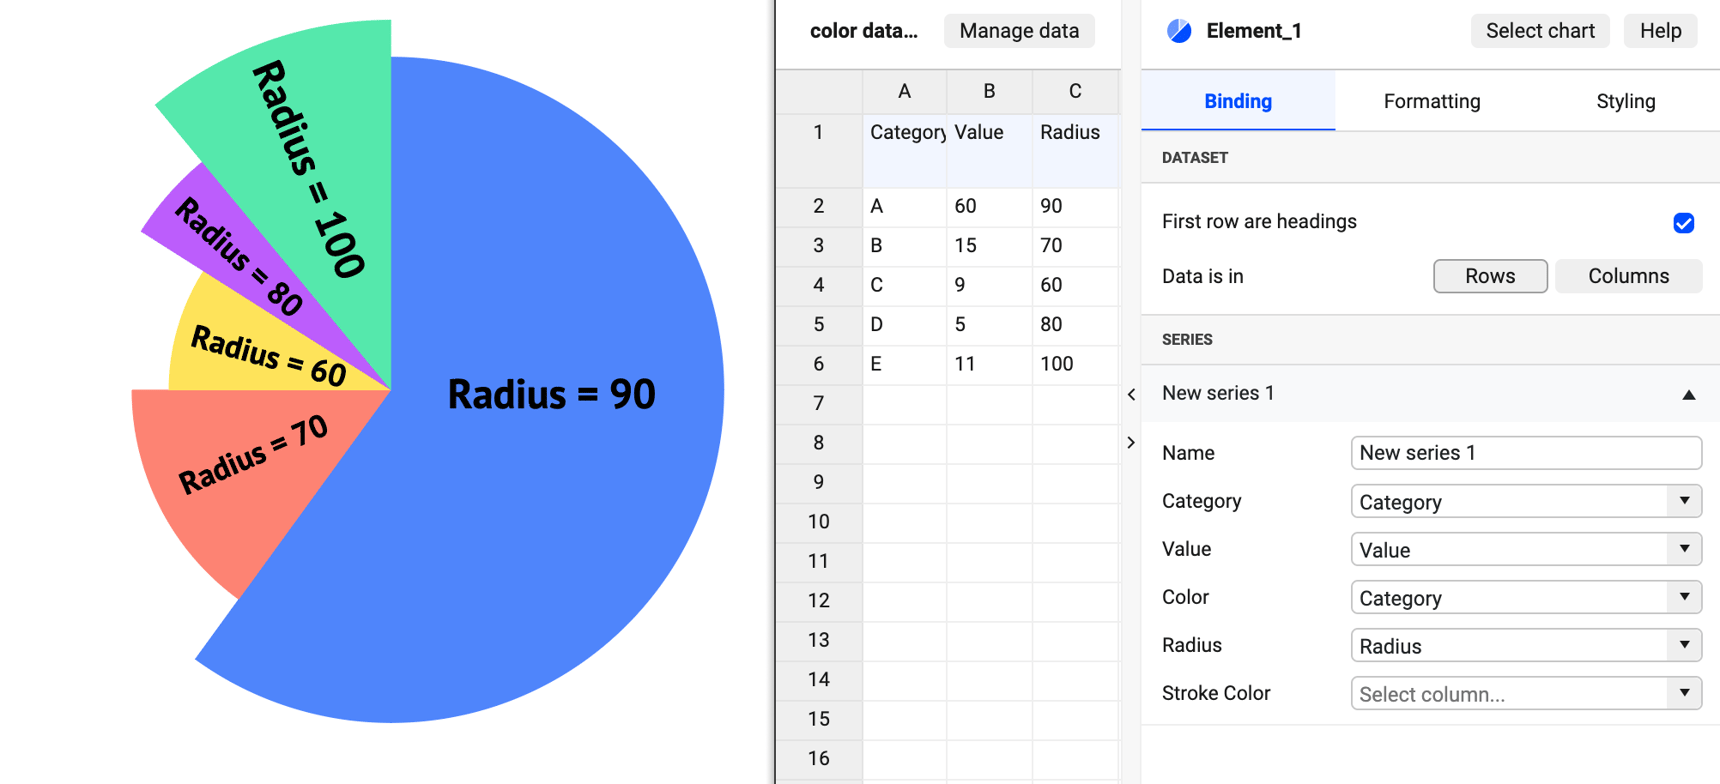The image size is (1720, 784).
Task: Click cell with value 11 in row 6
Action: pyautogui.click(x=990, y=364)
